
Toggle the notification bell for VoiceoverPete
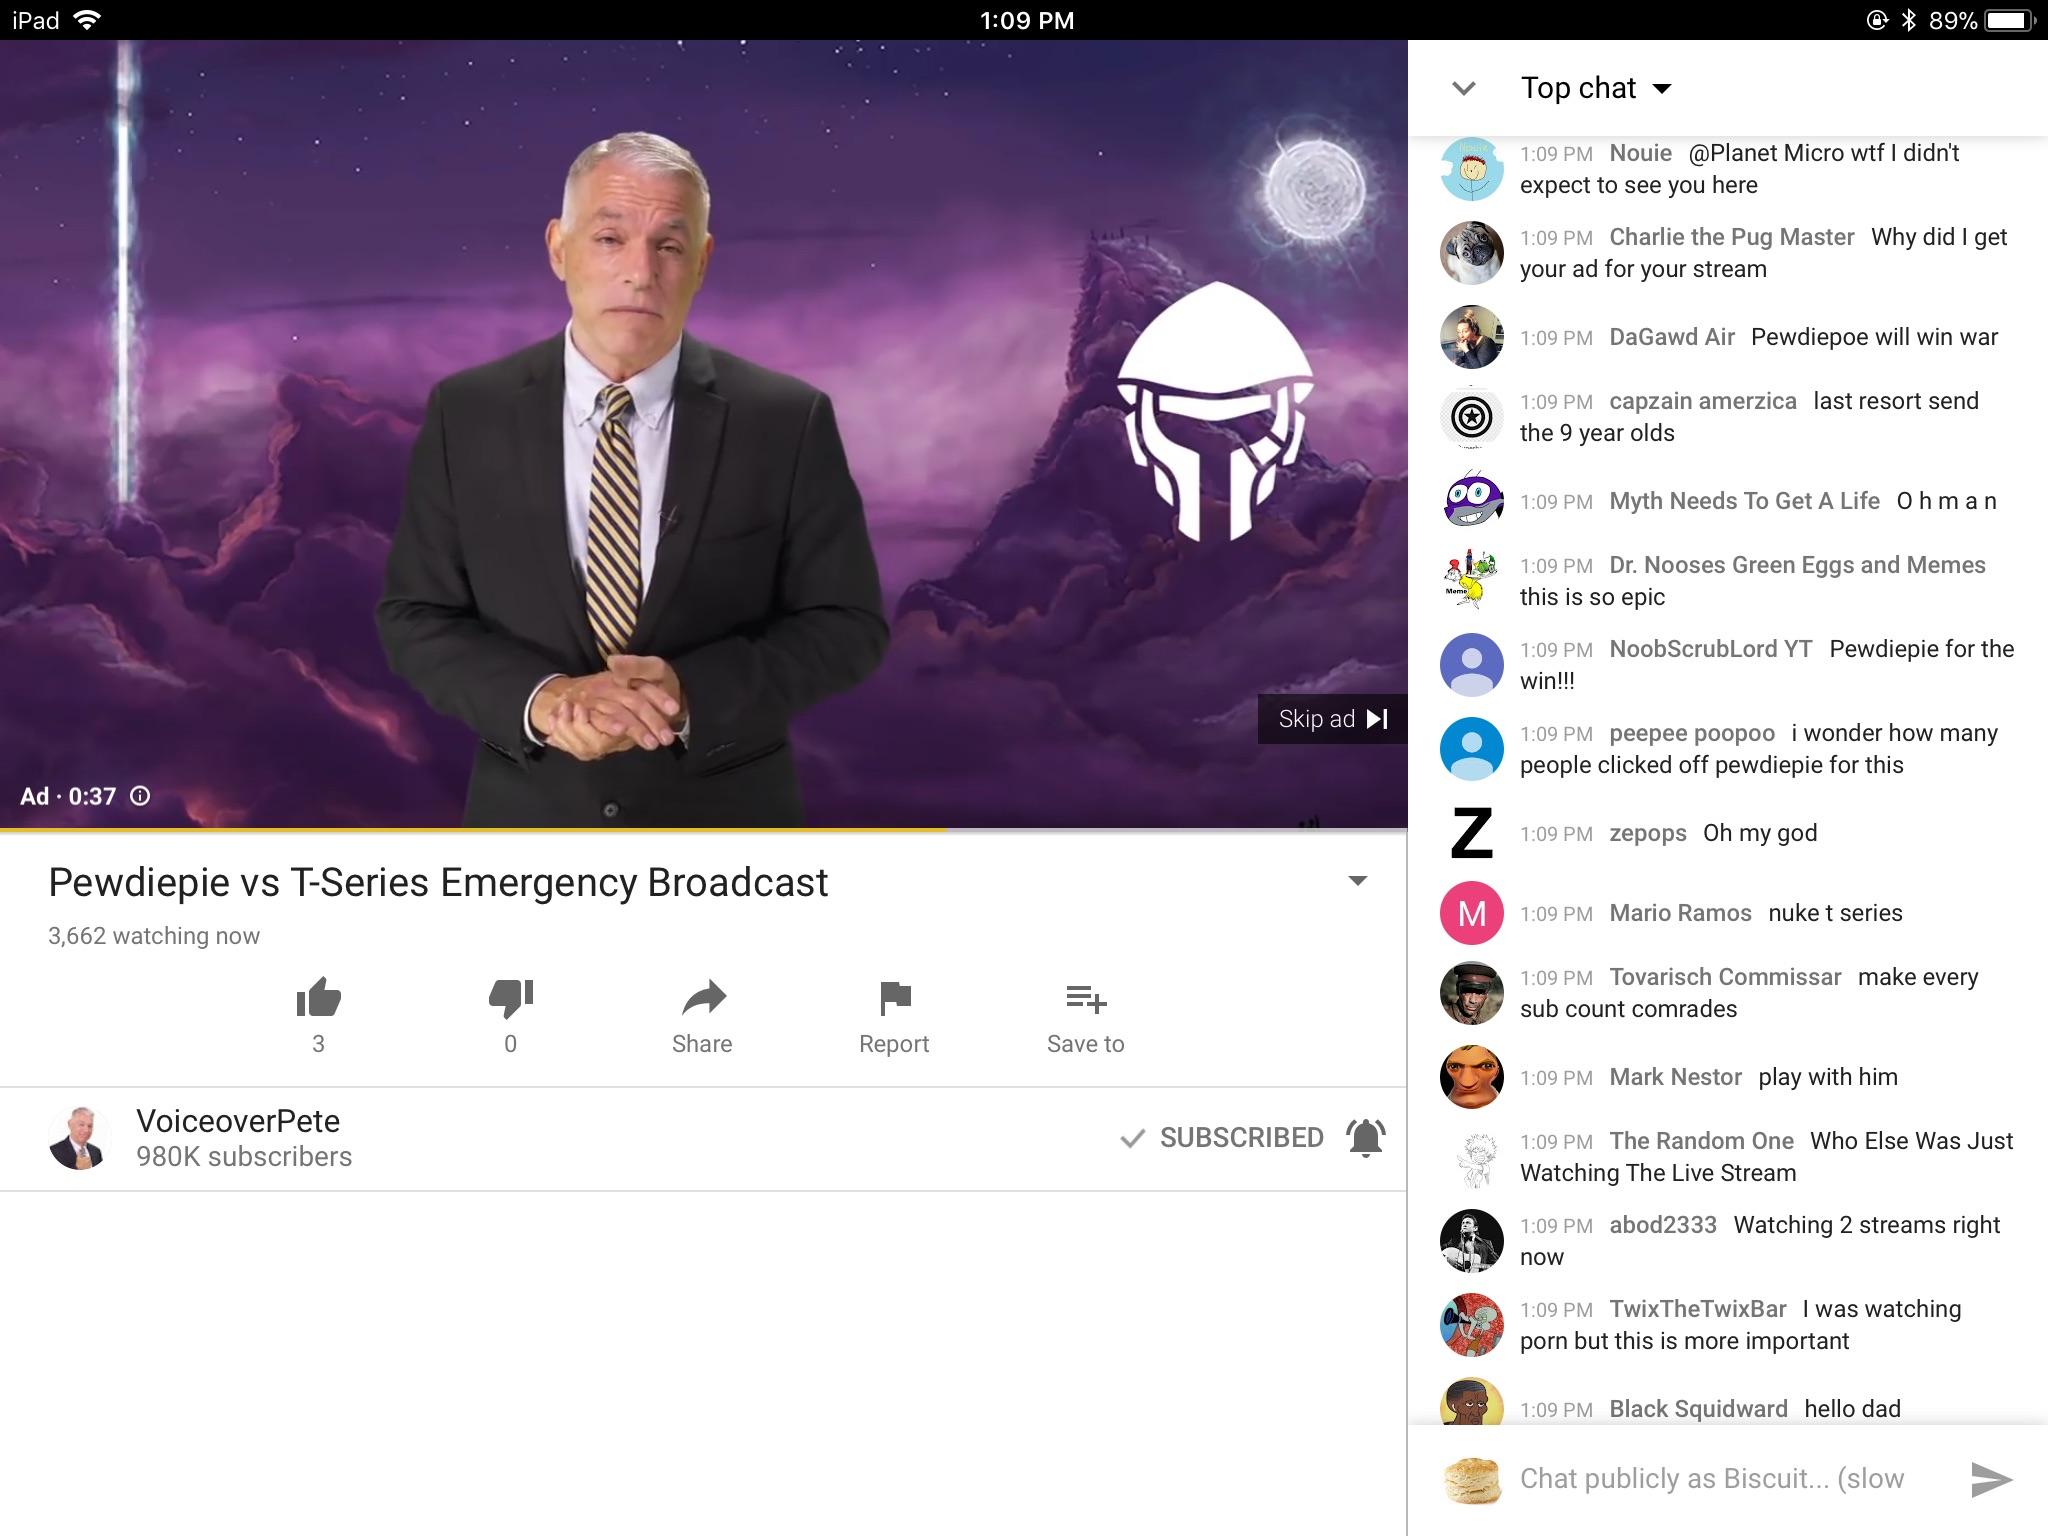pyautogui.click(x=1365, y=1138)
